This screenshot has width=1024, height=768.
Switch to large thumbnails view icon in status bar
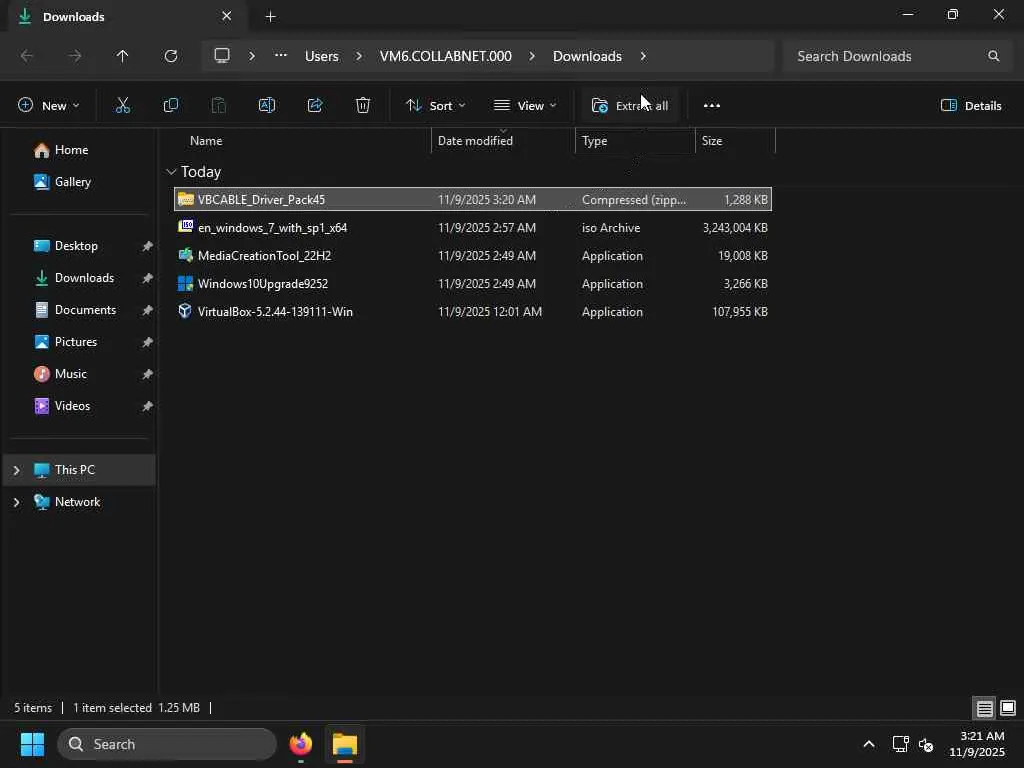(1008, 708)
